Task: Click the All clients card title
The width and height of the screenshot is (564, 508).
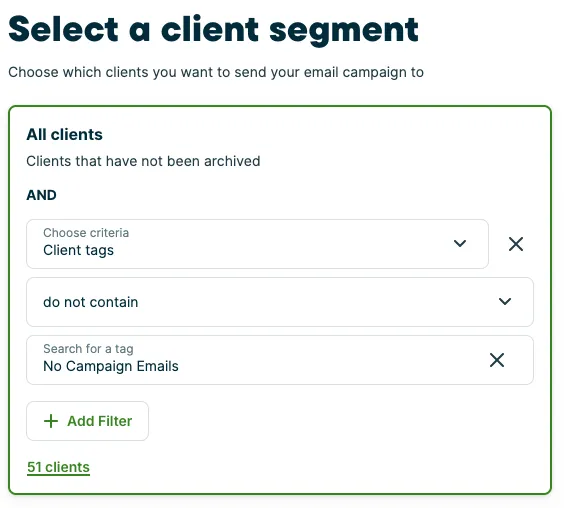Action: click(x=64, y=135)
